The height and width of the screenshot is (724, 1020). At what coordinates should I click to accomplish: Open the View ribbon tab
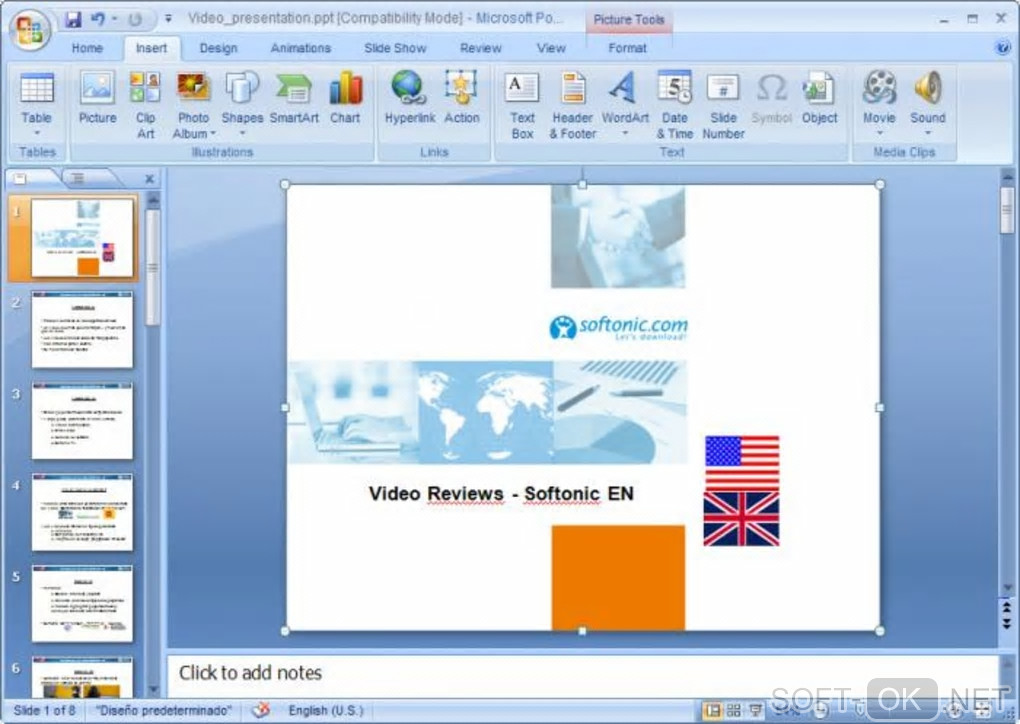551,48
